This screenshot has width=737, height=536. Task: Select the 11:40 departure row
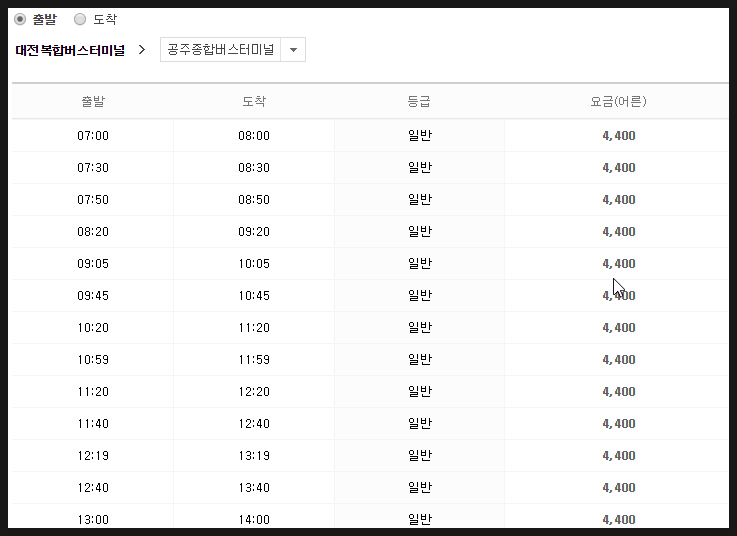tap(93, 424)
